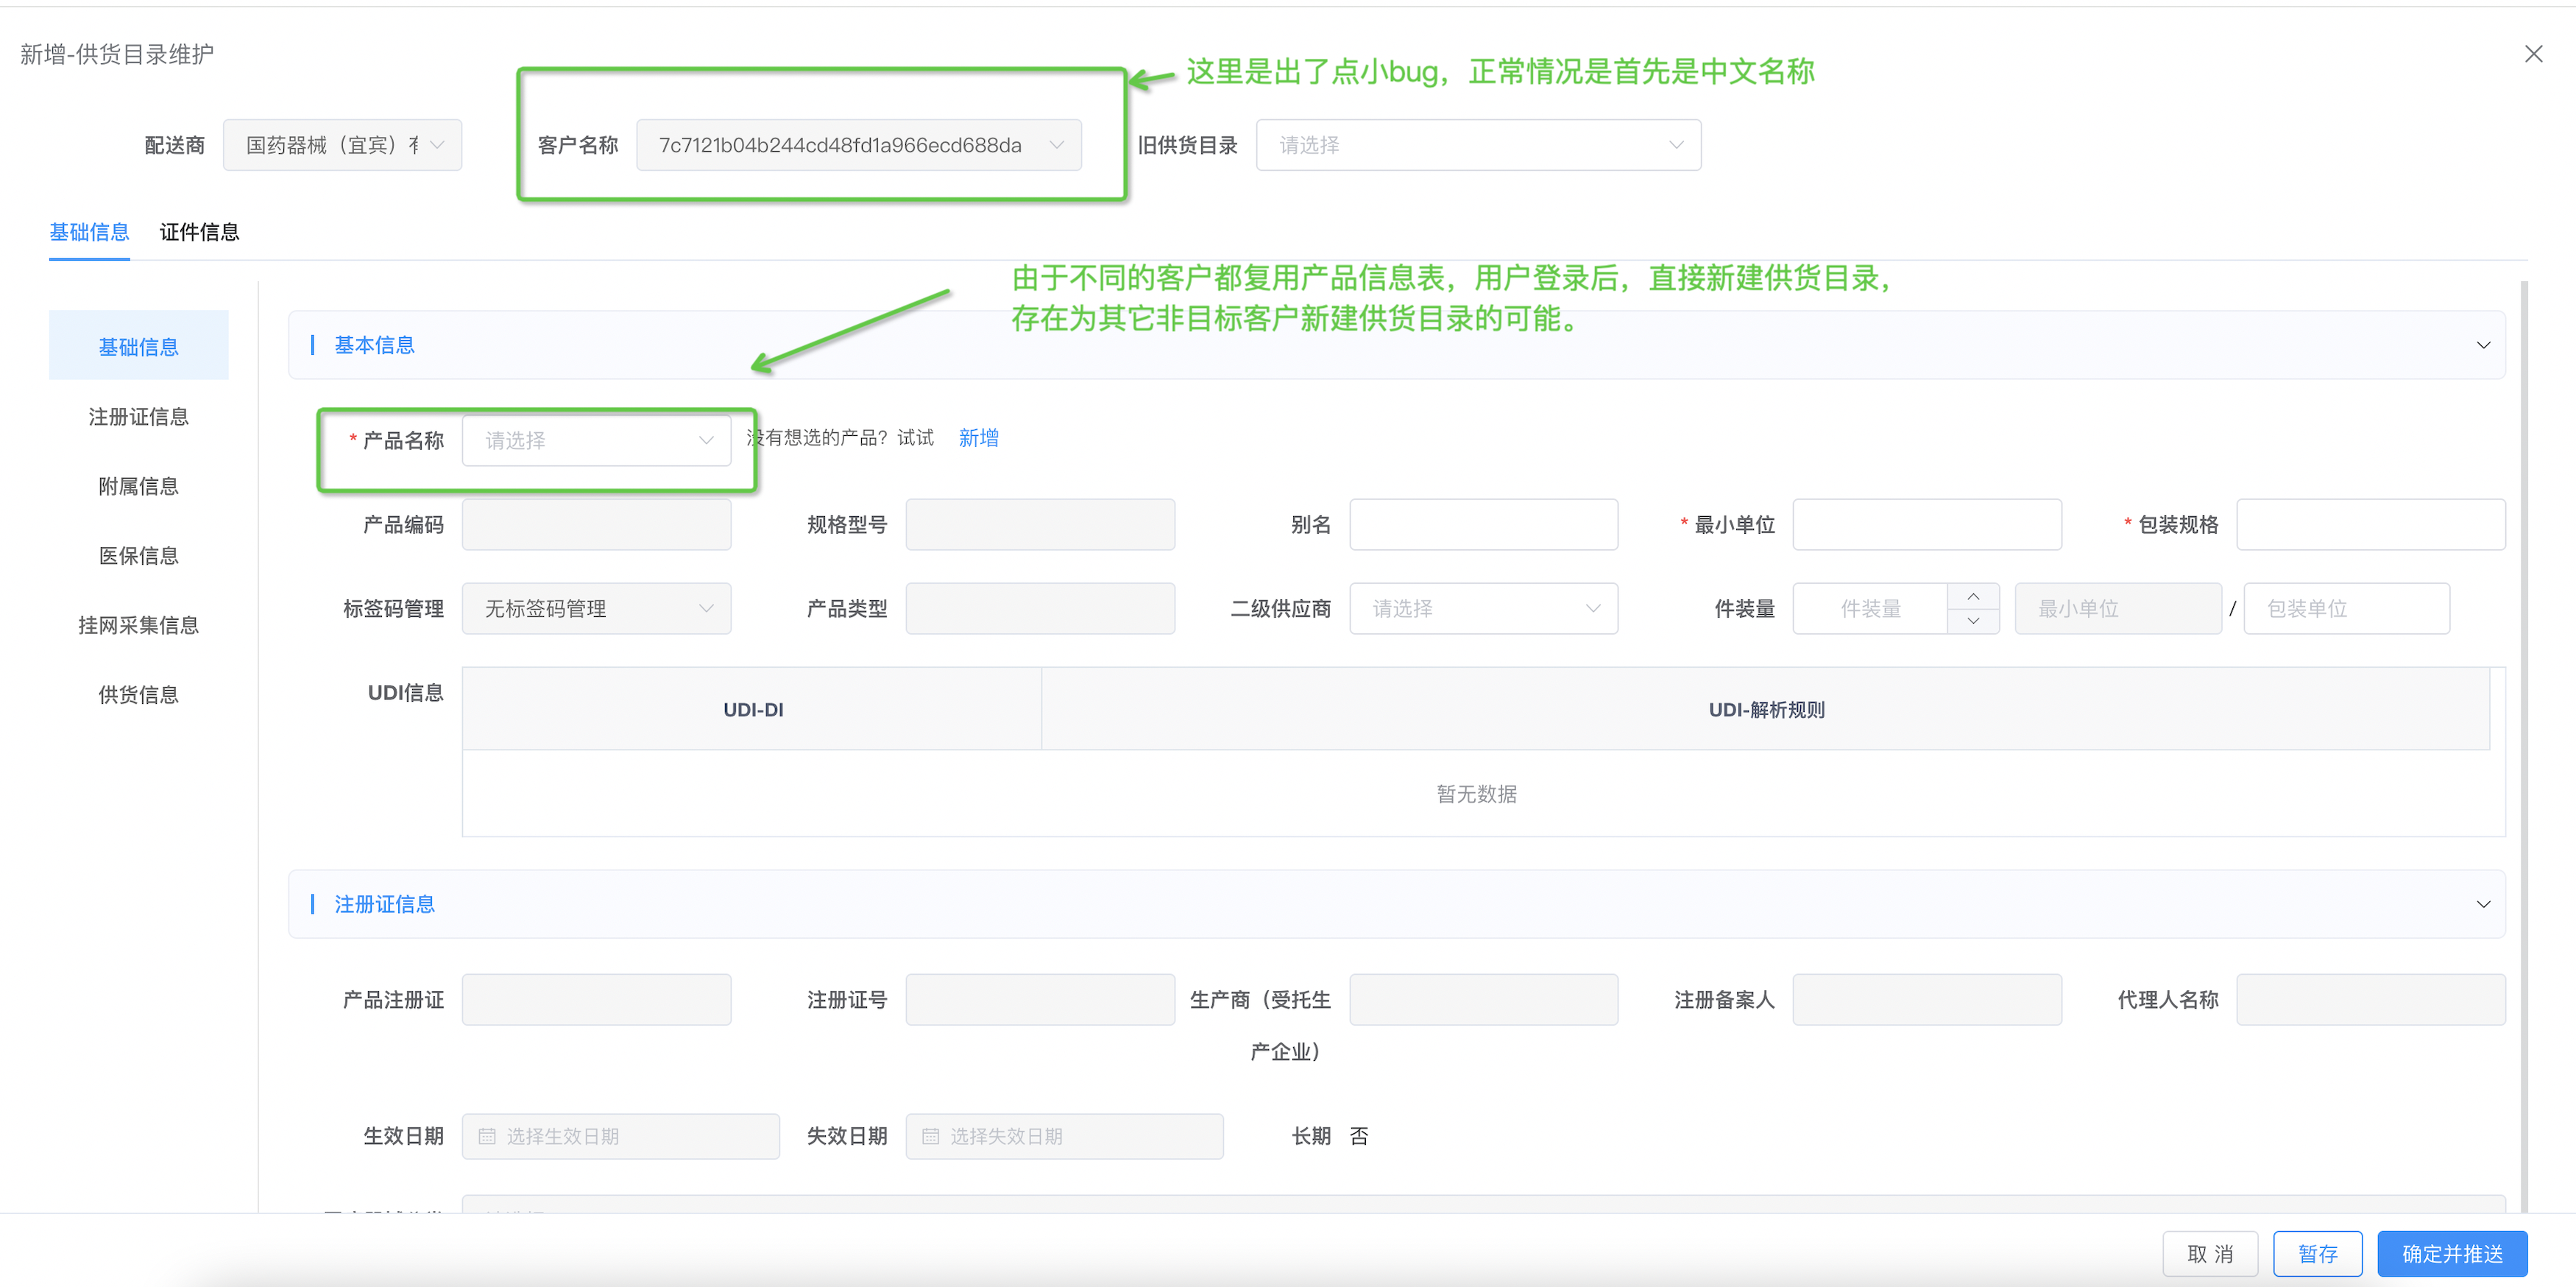The image size is (2576, 1287).
Task: Open the 产品名称 select box
Action: click(596, 441)
